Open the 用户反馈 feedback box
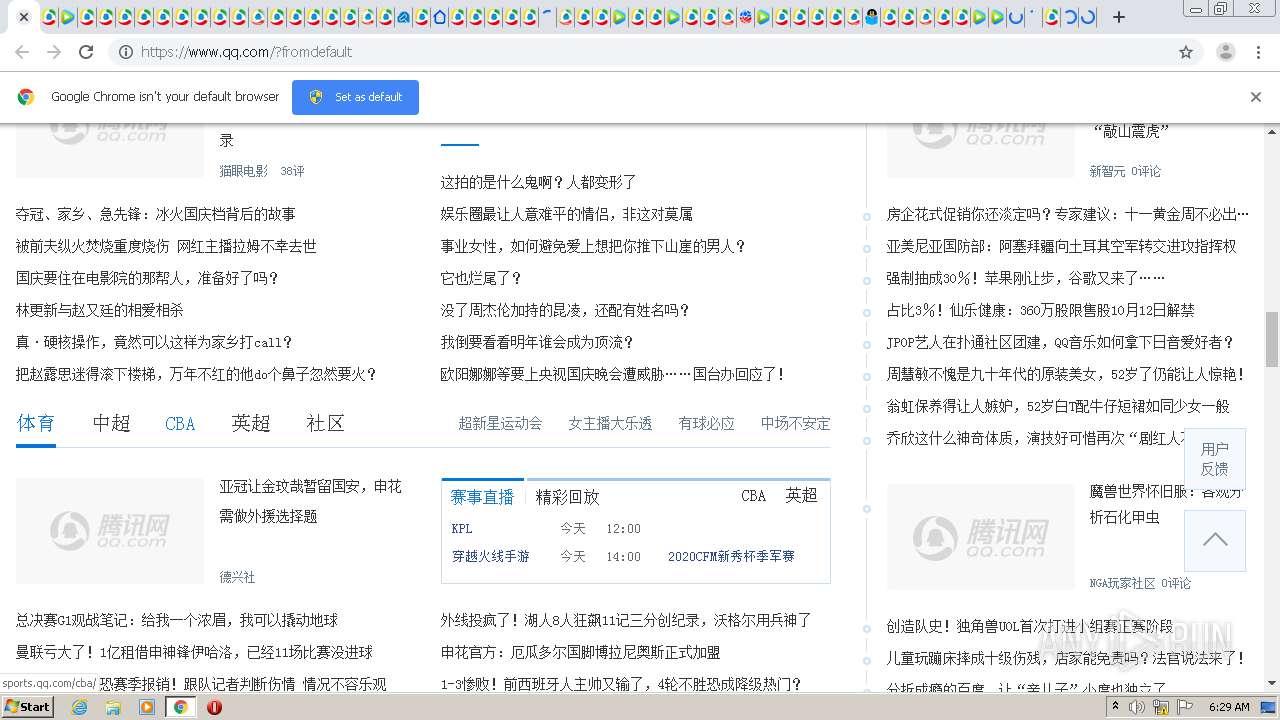Screen dimensions: 1280x720 (1215, 459)
